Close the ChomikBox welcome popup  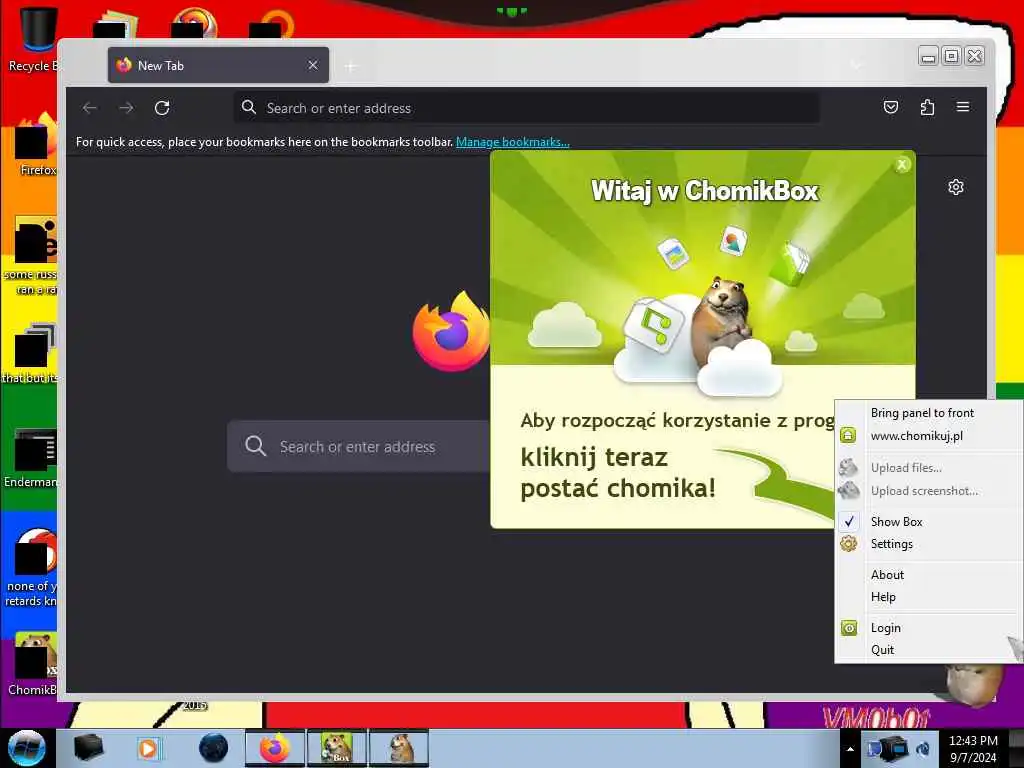coord(902,165)
